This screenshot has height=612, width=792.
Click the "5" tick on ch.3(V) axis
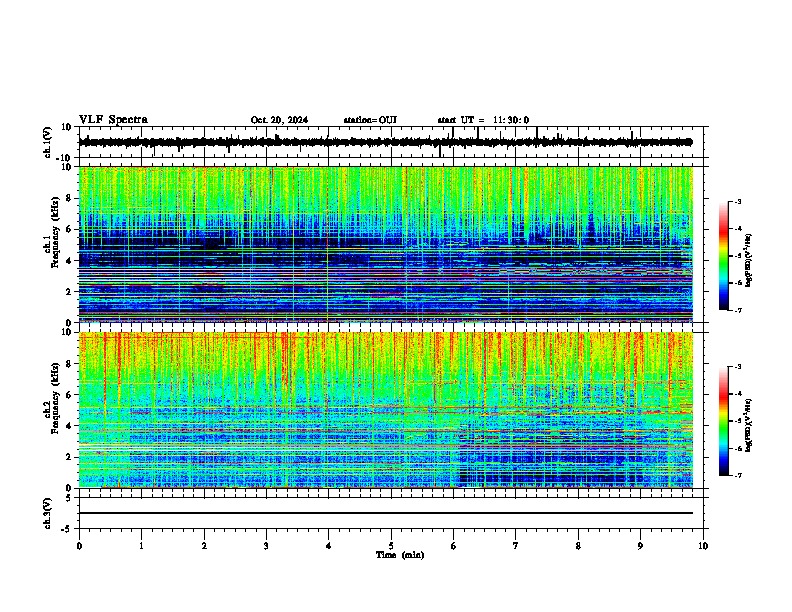69,498
